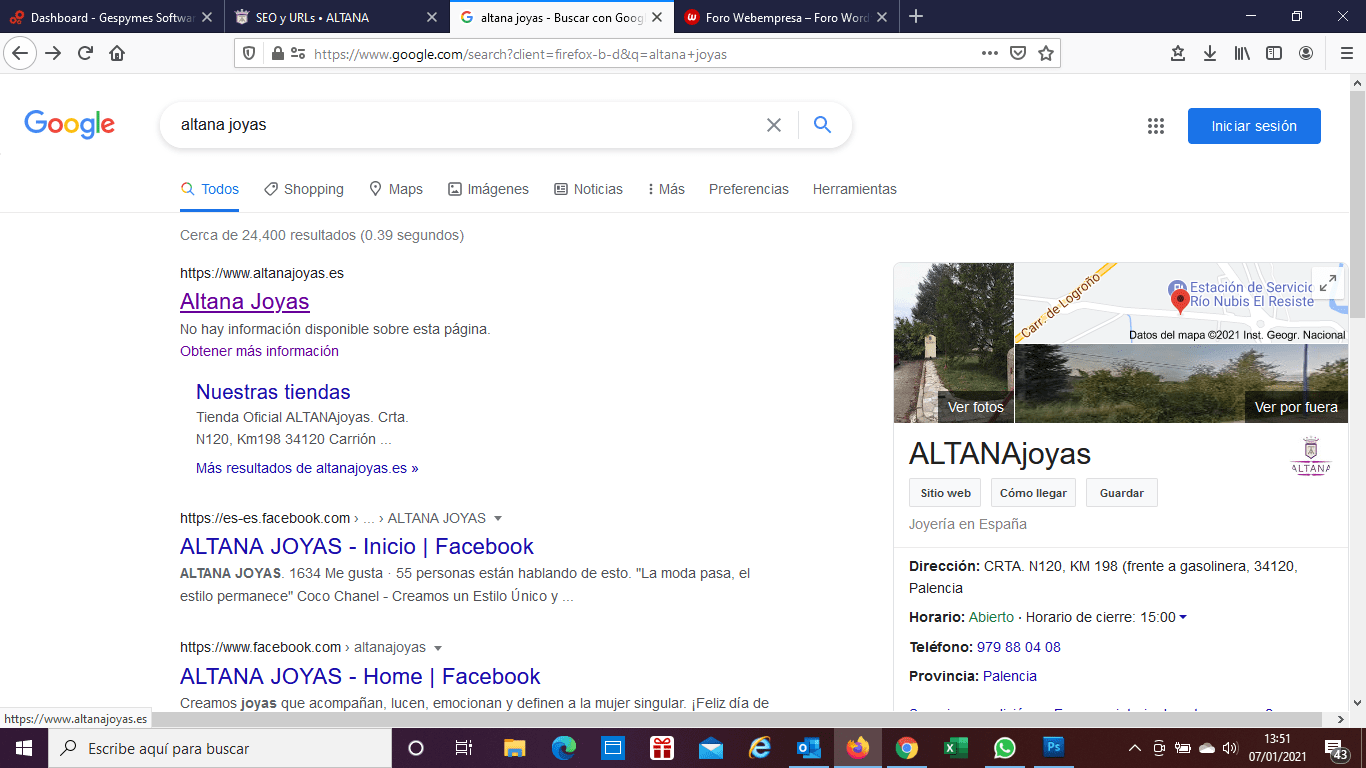Click the Guardar button
This screenshot has width=1366, height=768.
click(1122, 493)
